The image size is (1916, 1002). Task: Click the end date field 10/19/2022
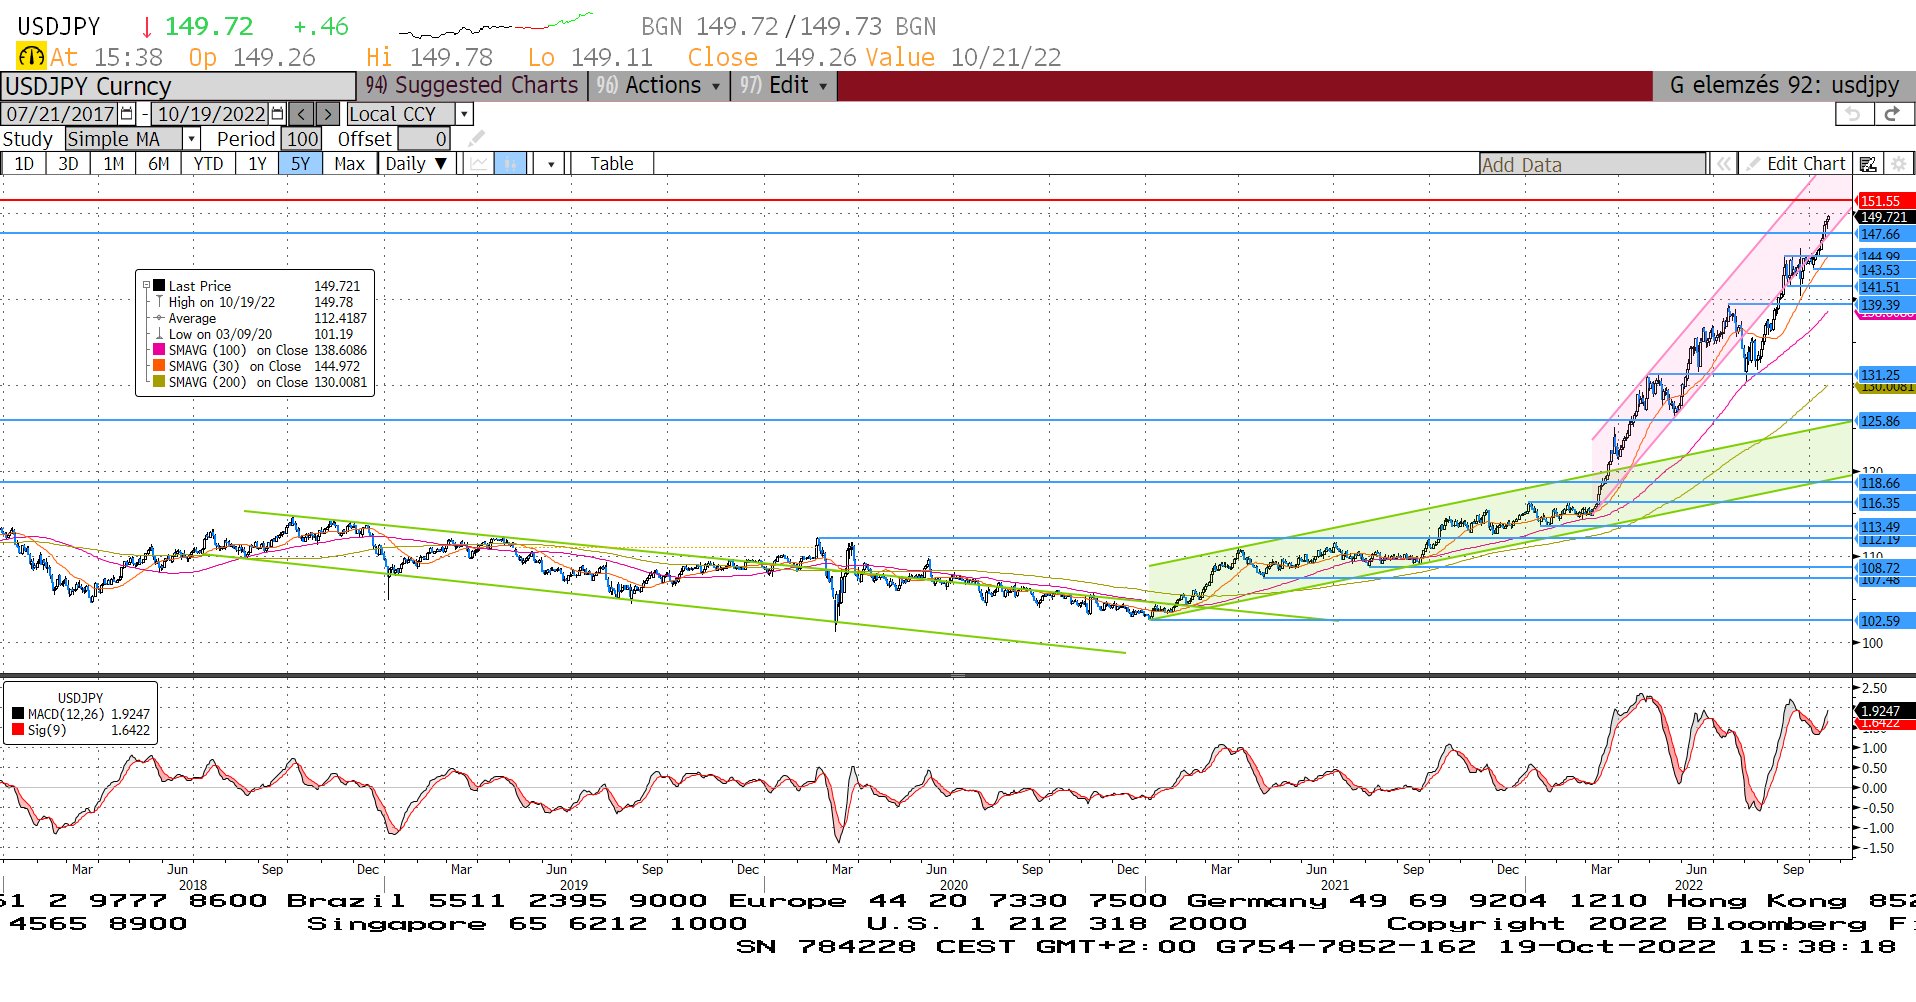[x=211, y=114]
